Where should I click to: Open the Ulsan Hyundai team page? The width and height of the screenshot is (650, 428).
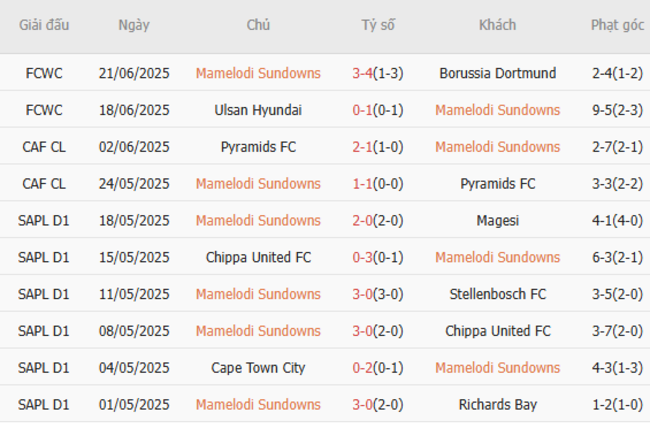(258, 110)
